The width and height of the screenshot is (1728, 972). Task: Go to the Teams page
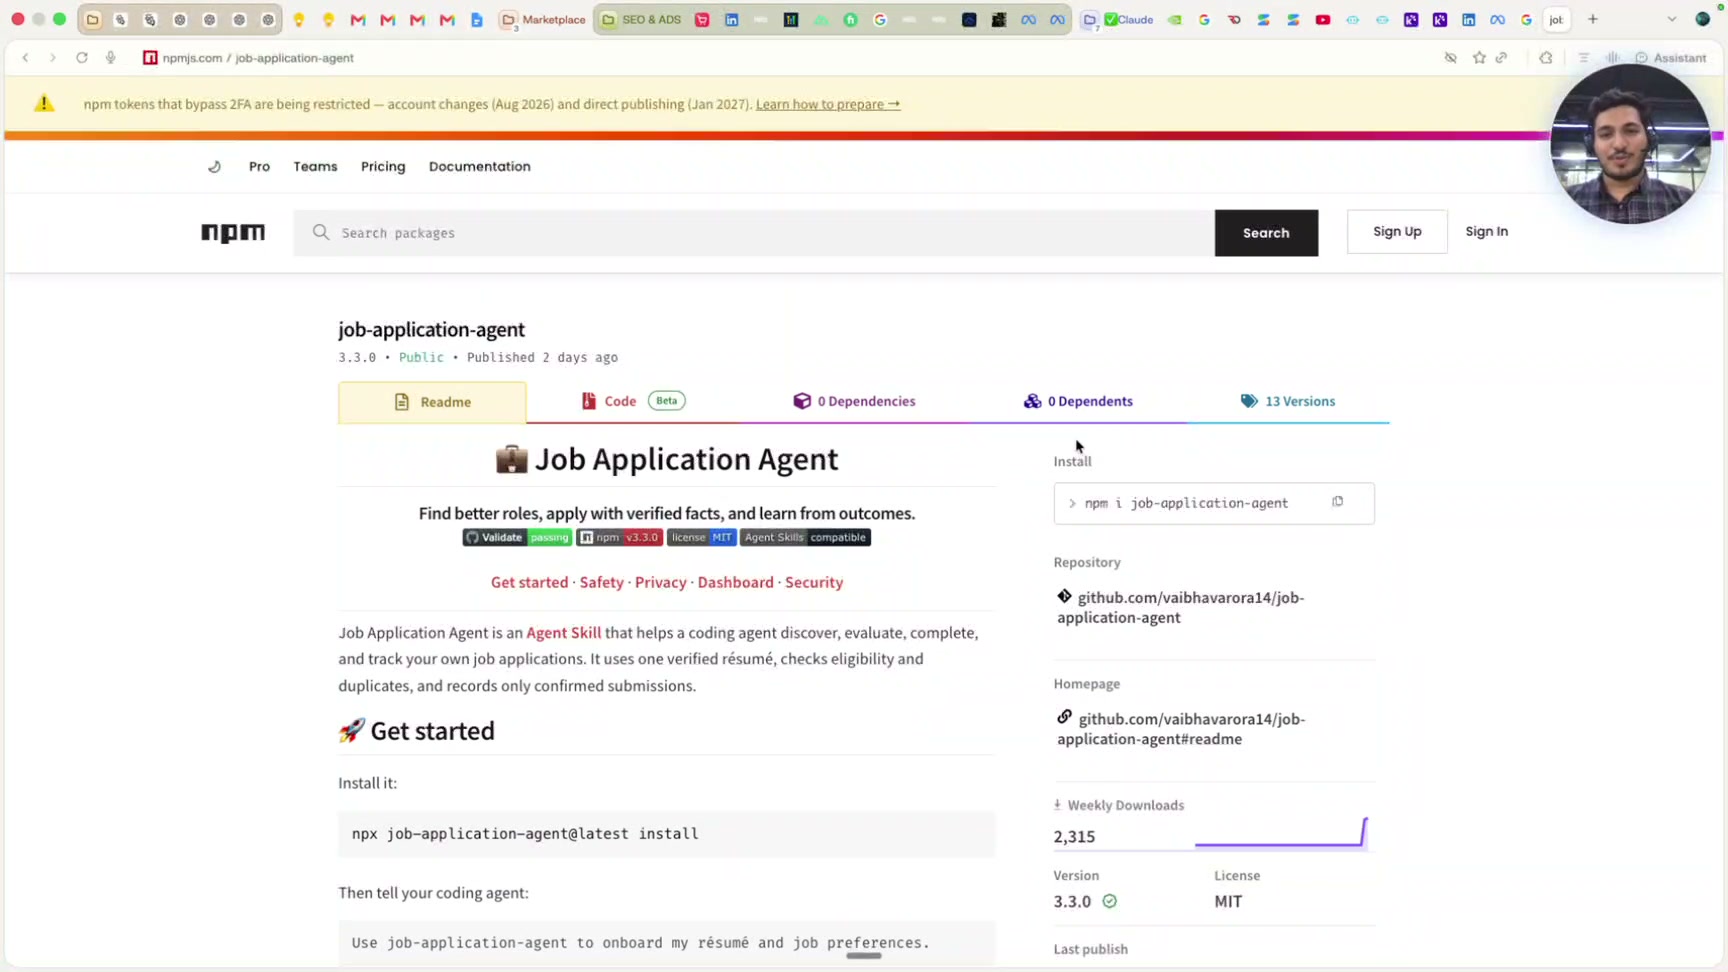click(x=315, y=167)
